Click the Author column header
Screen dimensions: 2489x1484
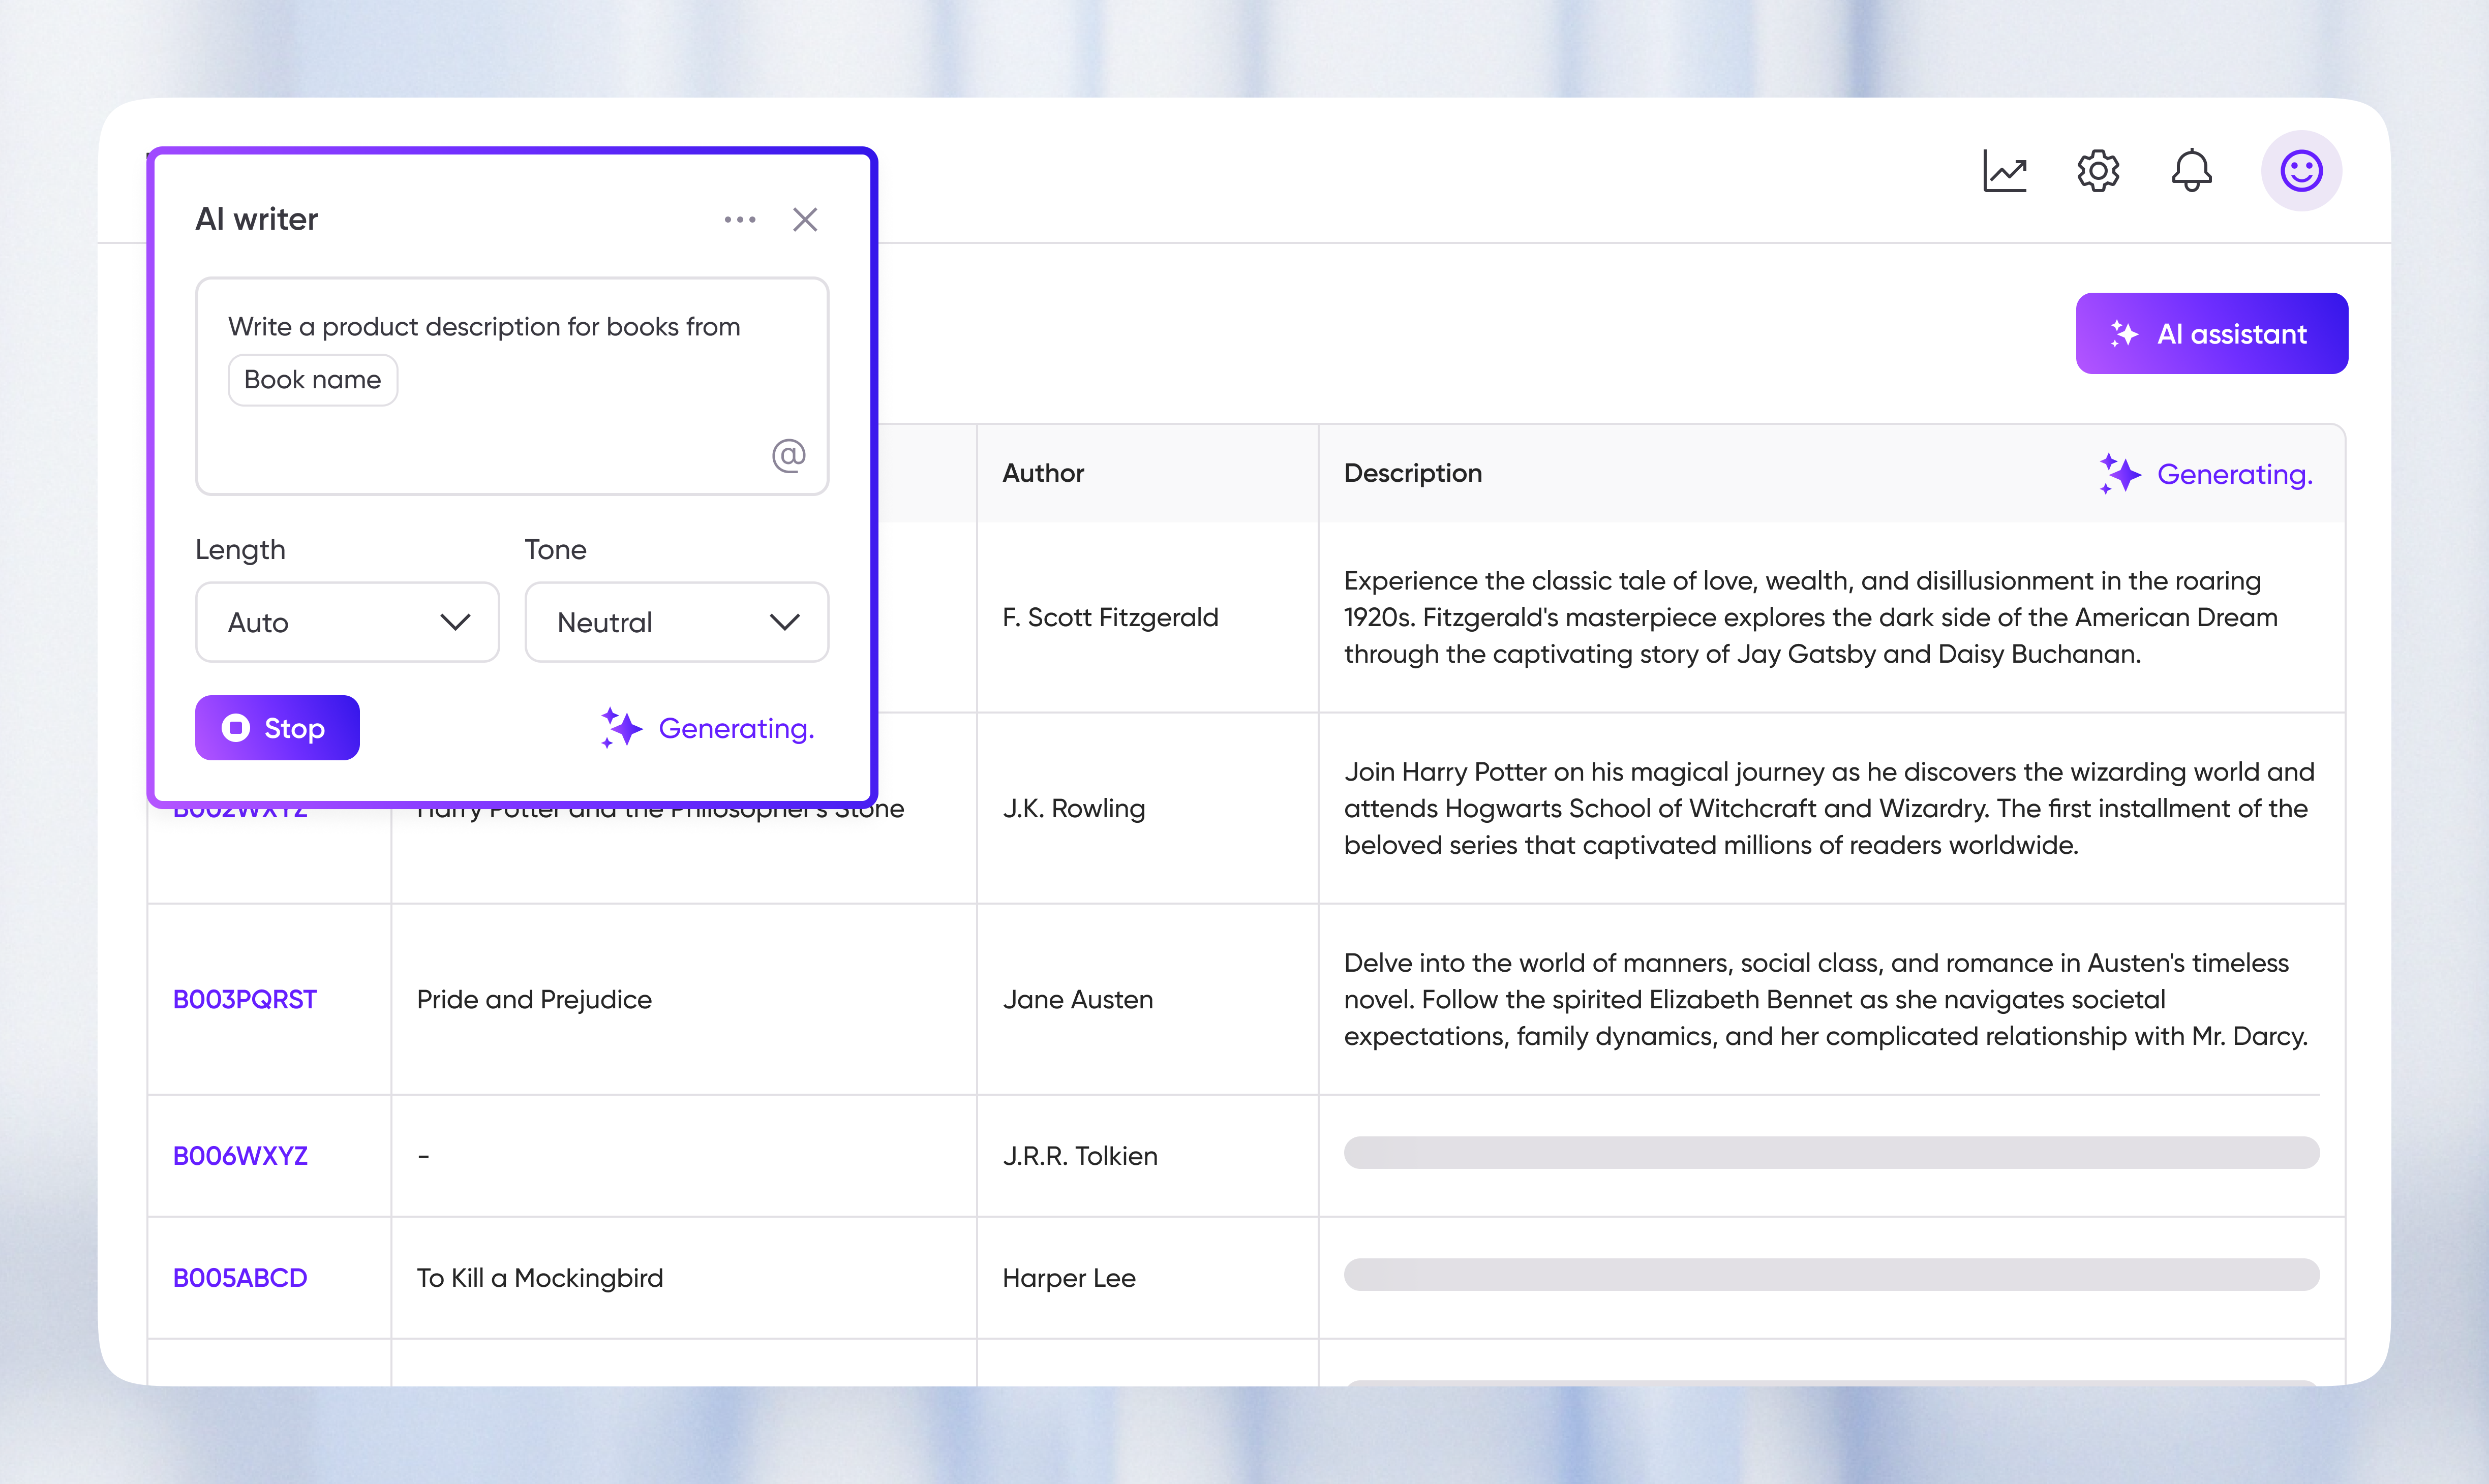[x=1043, y=473]
